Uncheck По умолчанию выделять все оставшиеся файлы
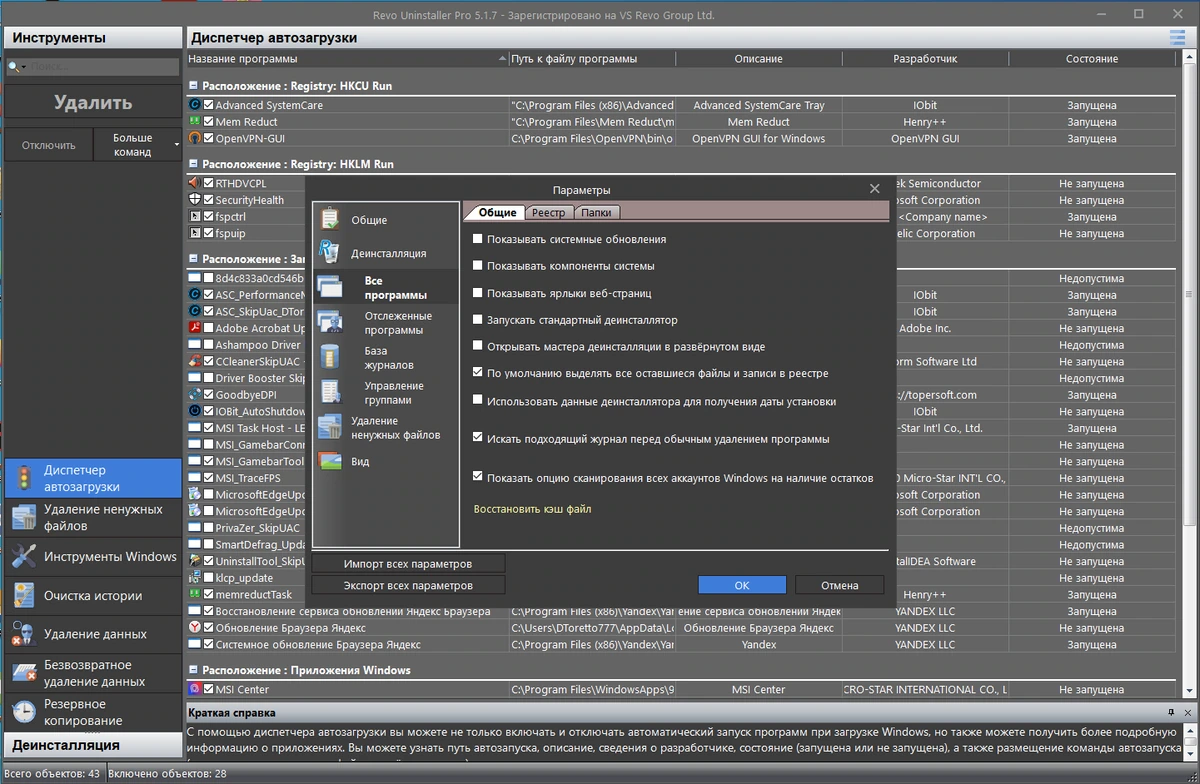Viewport: 1200px width, 784px height. pos(478,373)
